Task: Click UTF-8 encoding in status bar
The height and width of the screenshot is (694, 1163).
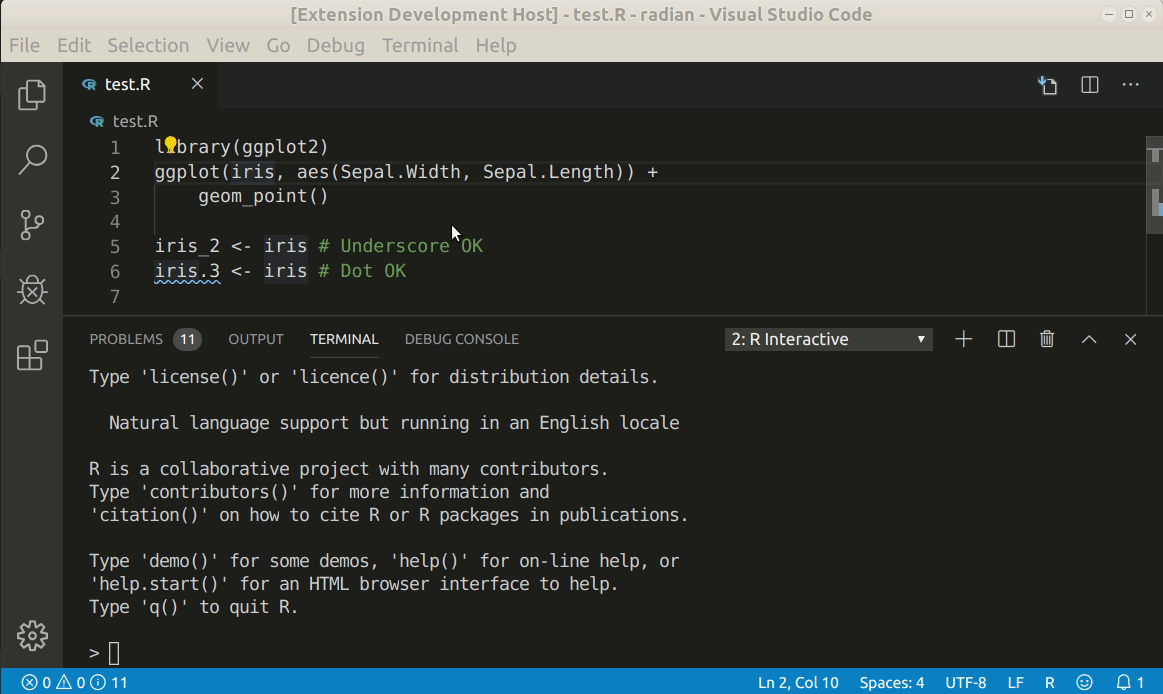Action: (x=966, y=682)
